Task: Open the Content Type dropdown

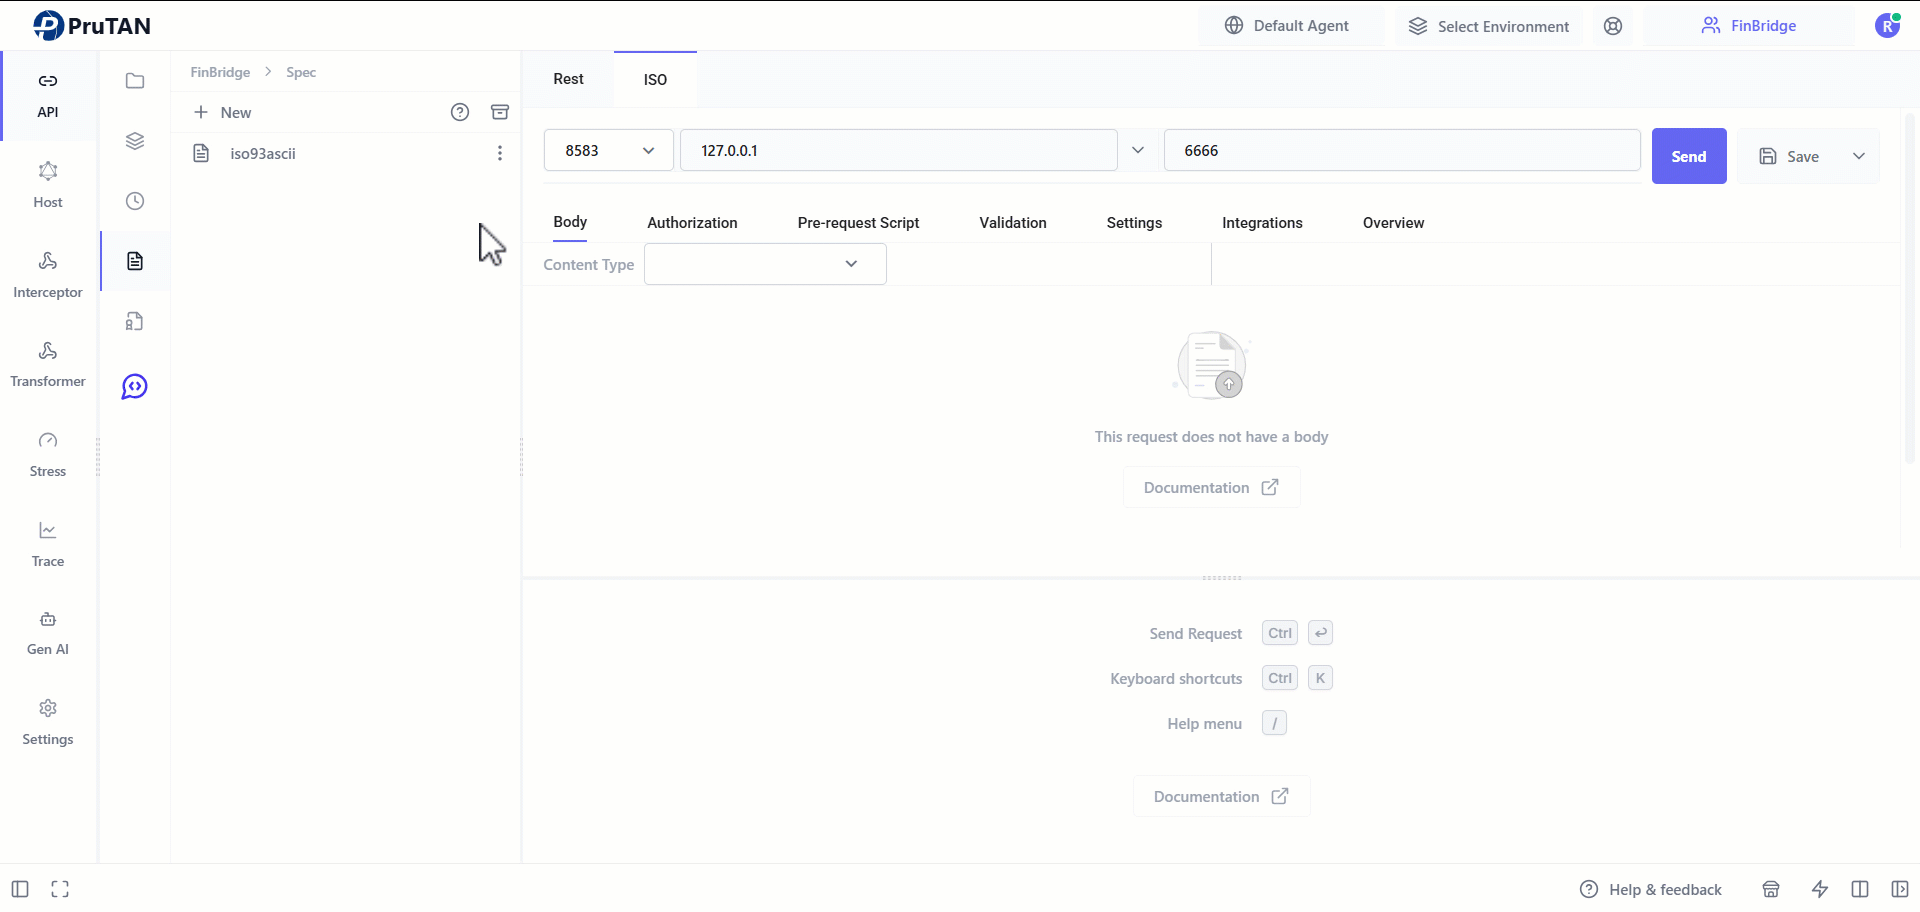Action: tap(765, 264)
